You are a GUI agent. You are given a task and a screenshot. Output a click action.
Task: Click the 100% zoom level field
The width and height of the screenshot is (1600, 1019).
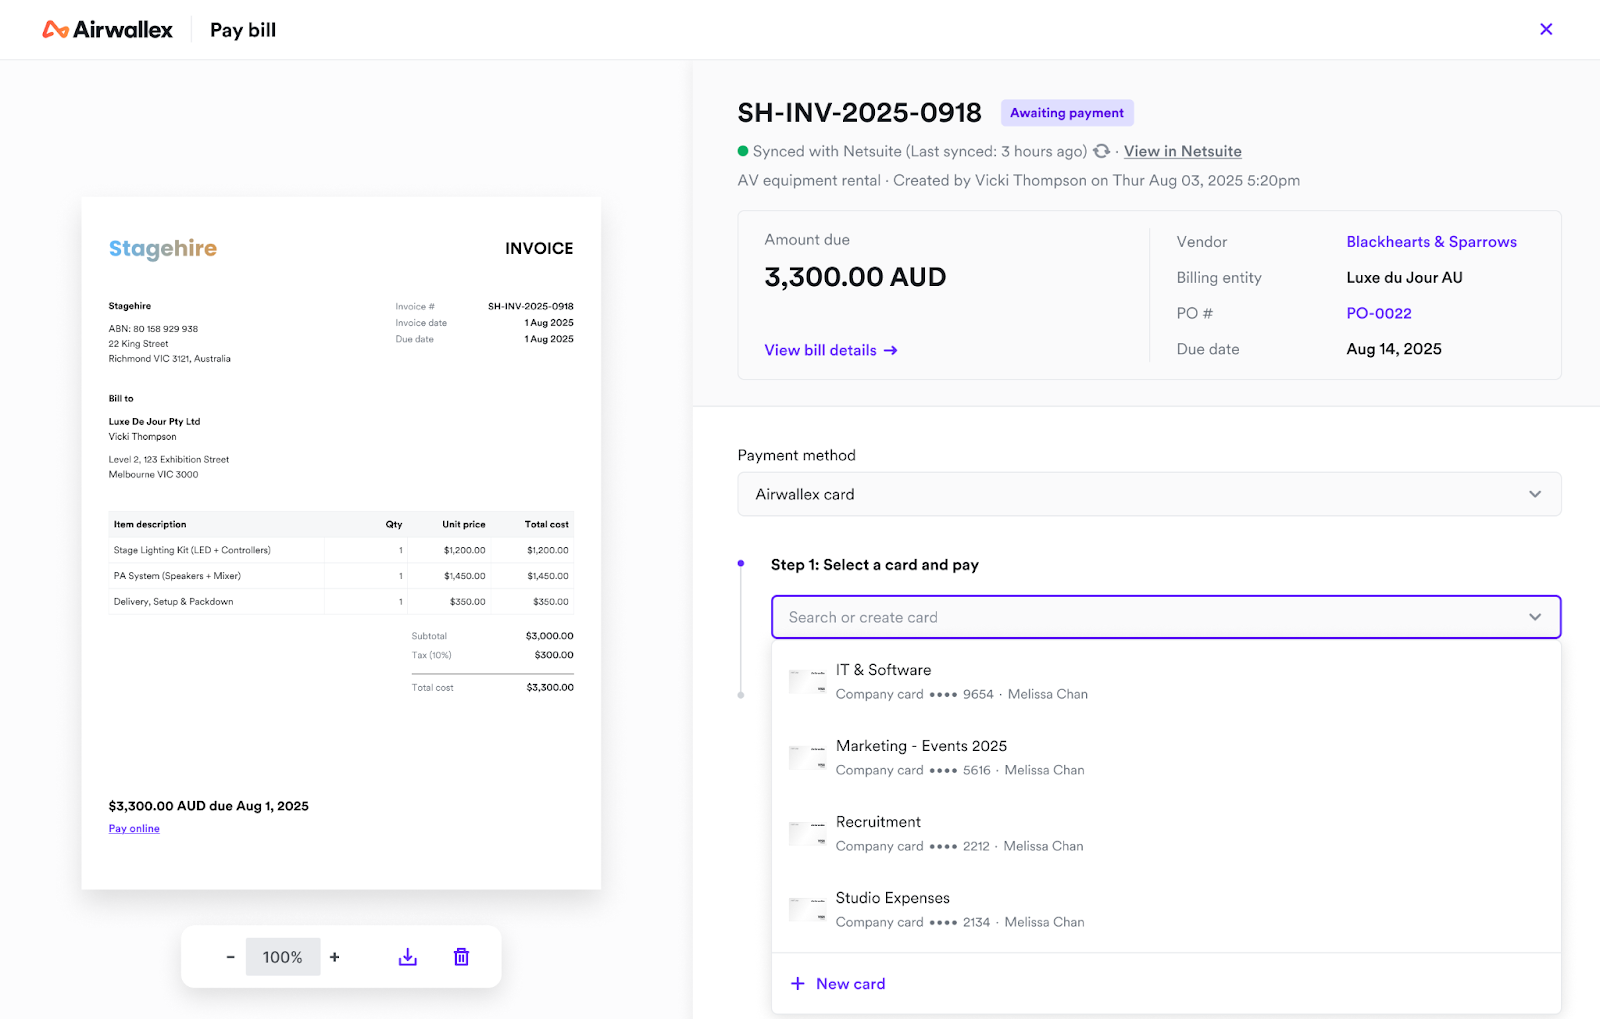coord(283,957)
